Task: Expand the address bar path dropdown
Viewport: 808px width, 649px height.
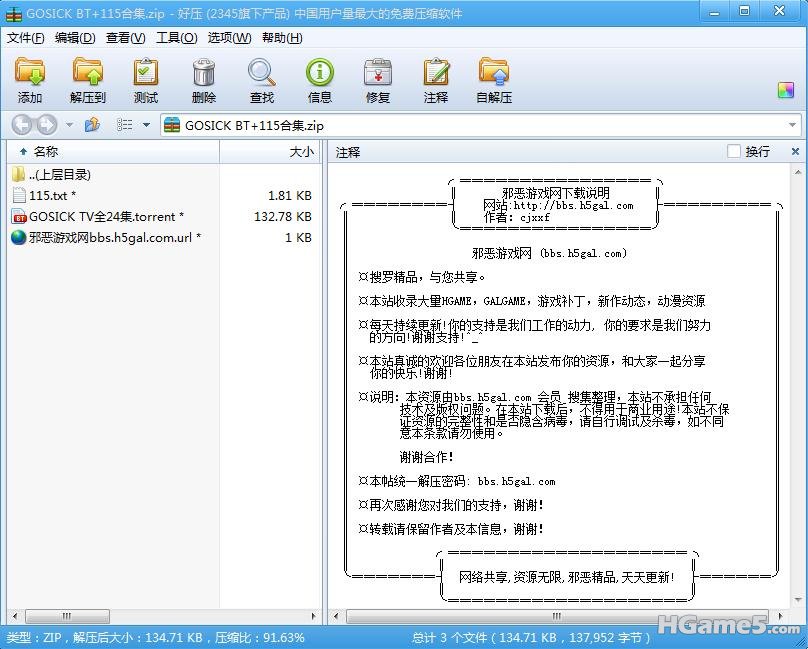Action: (x=793, y=125)
